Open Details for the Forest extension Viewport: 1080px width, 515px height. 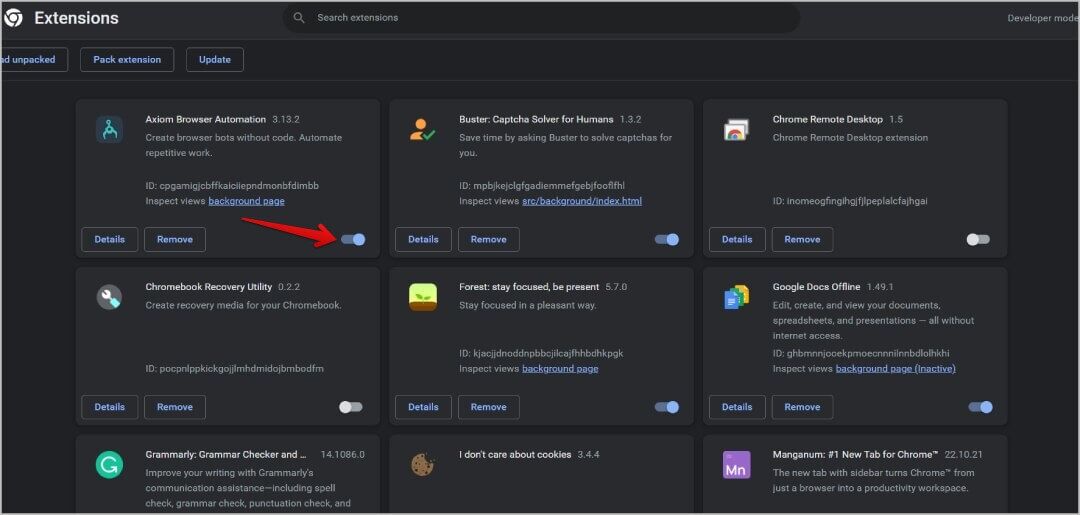click(423, 407)
